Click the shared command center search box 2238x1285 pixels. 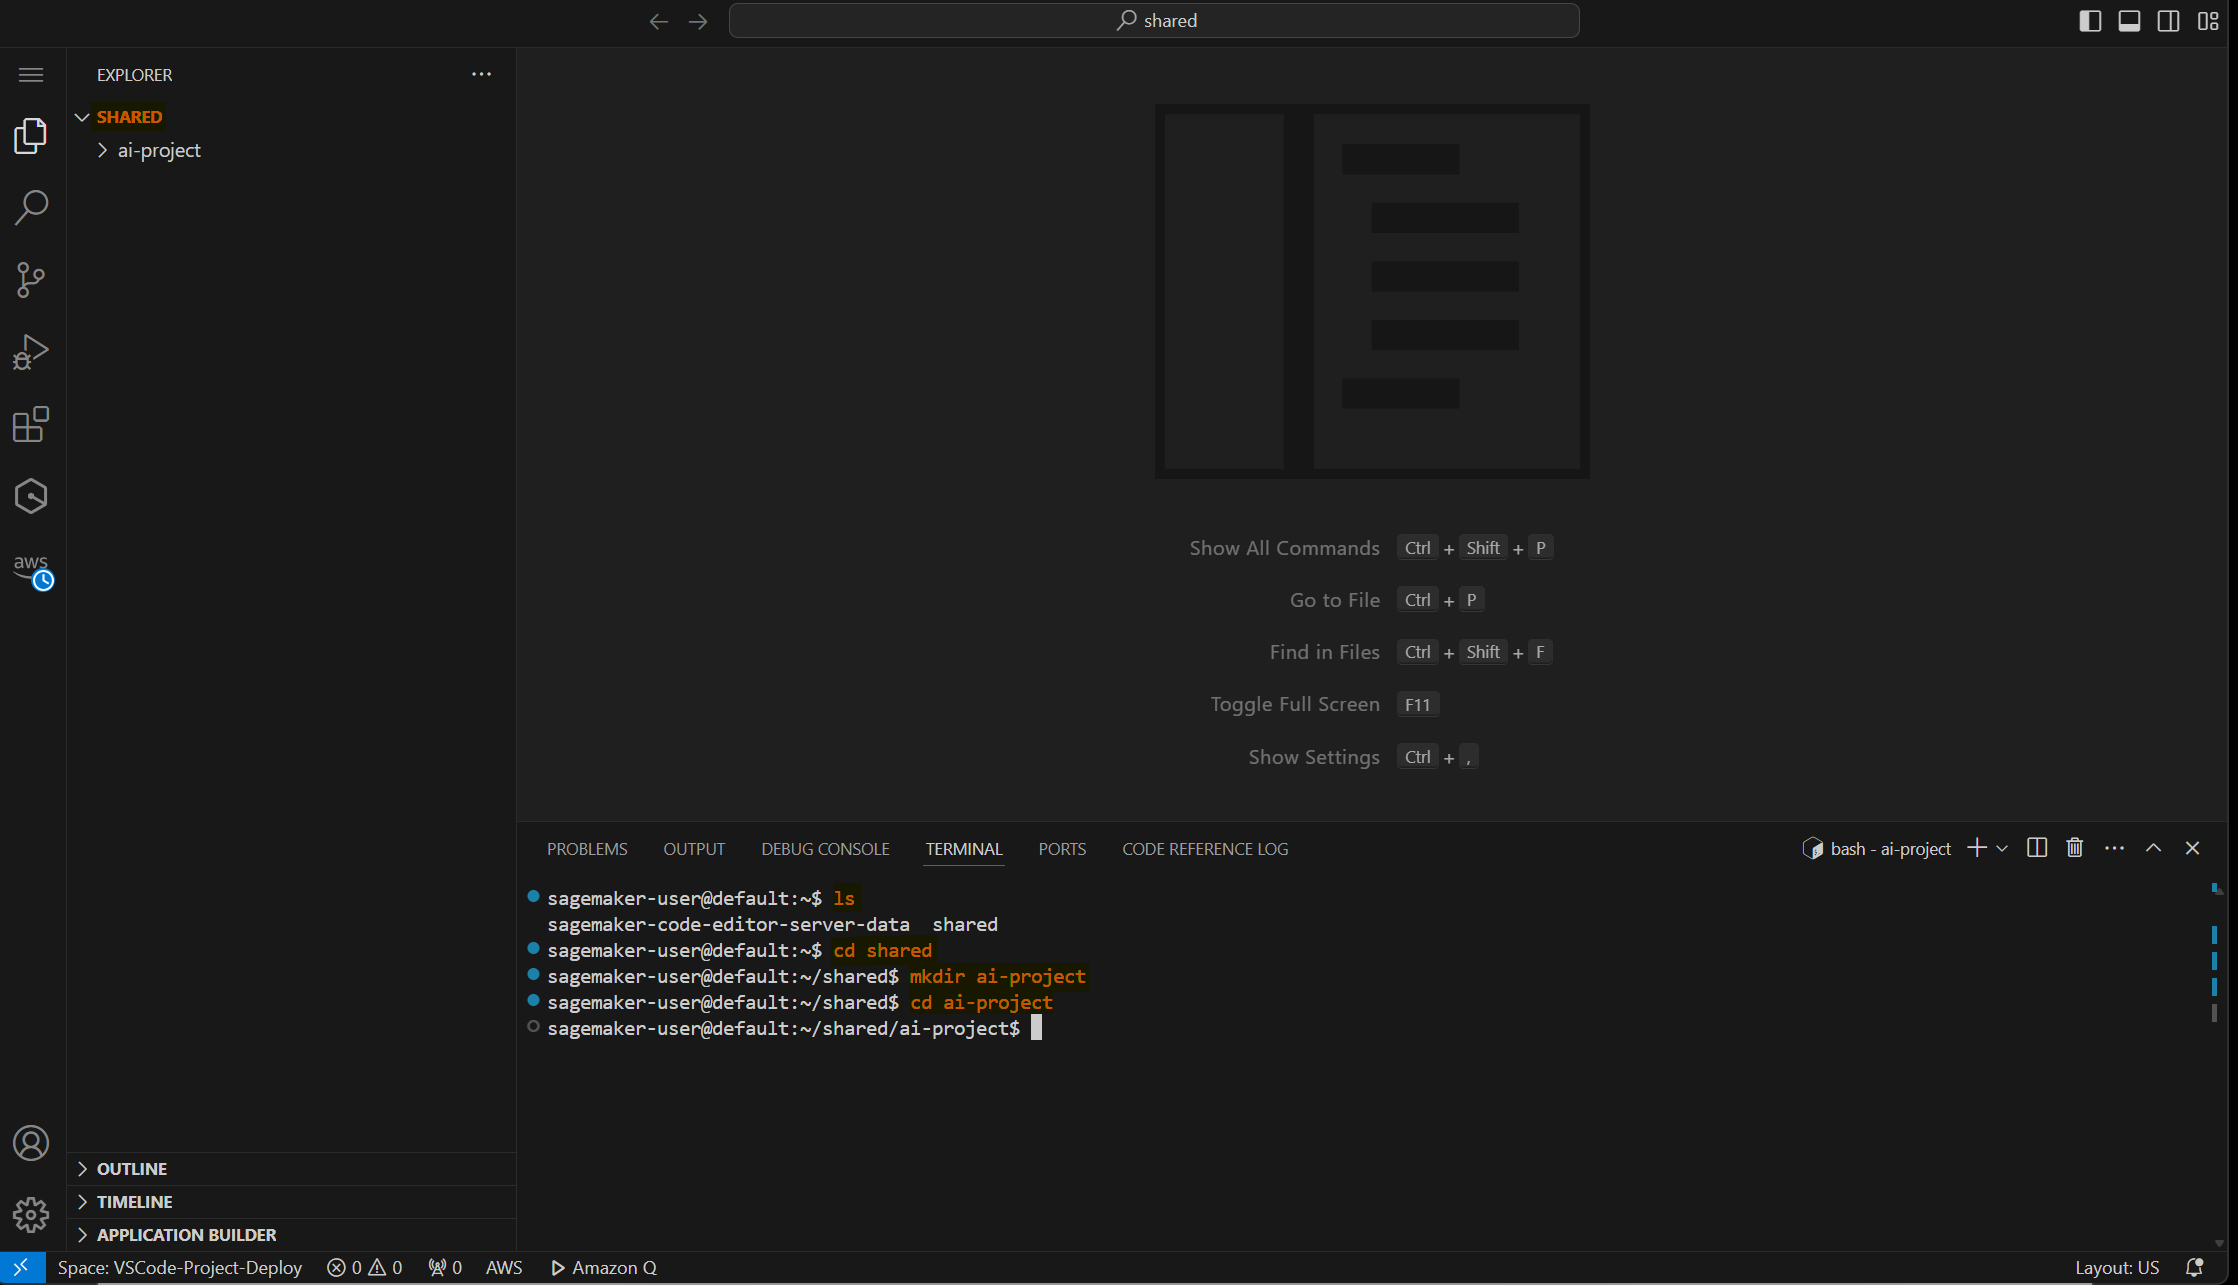tap(1154, 21)
